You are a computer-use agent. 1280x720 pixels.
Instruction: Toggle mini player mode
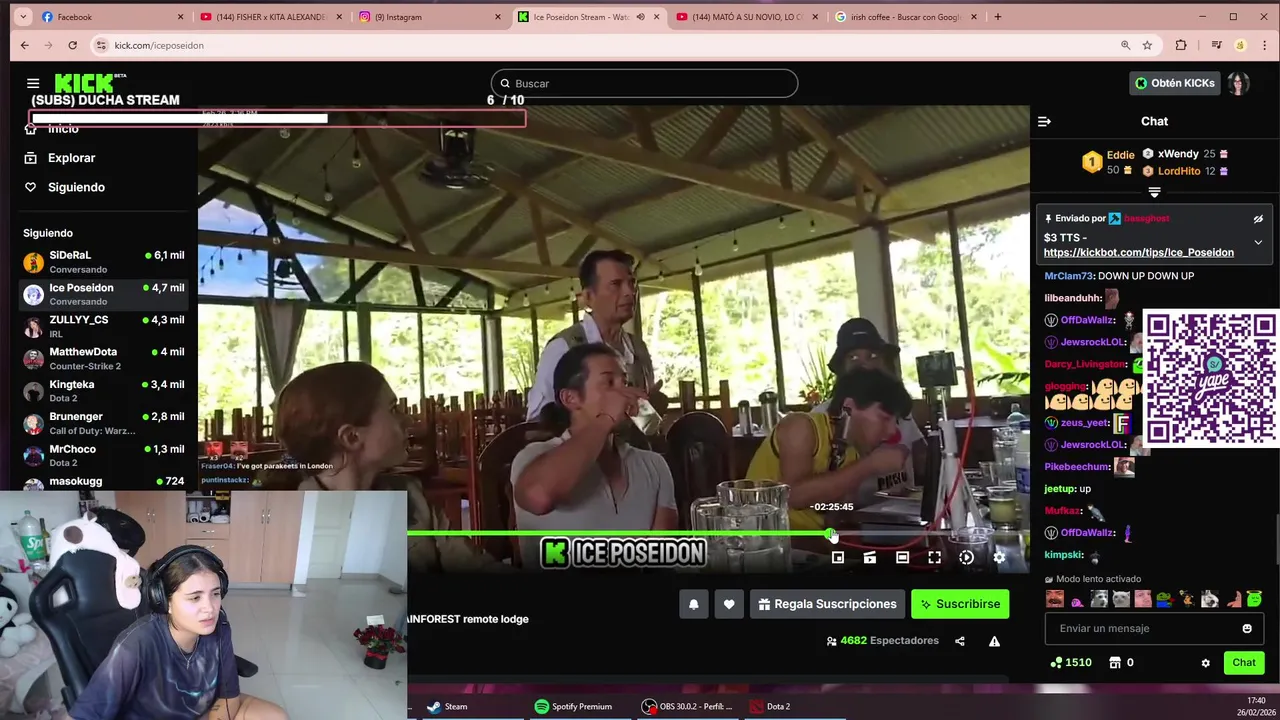coord(838,558)
